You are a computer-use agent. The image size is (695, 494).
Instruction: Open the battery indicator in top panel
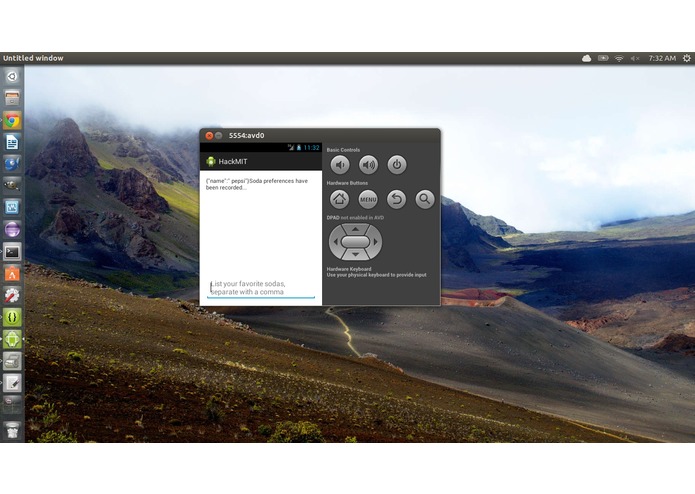[603, 58]
